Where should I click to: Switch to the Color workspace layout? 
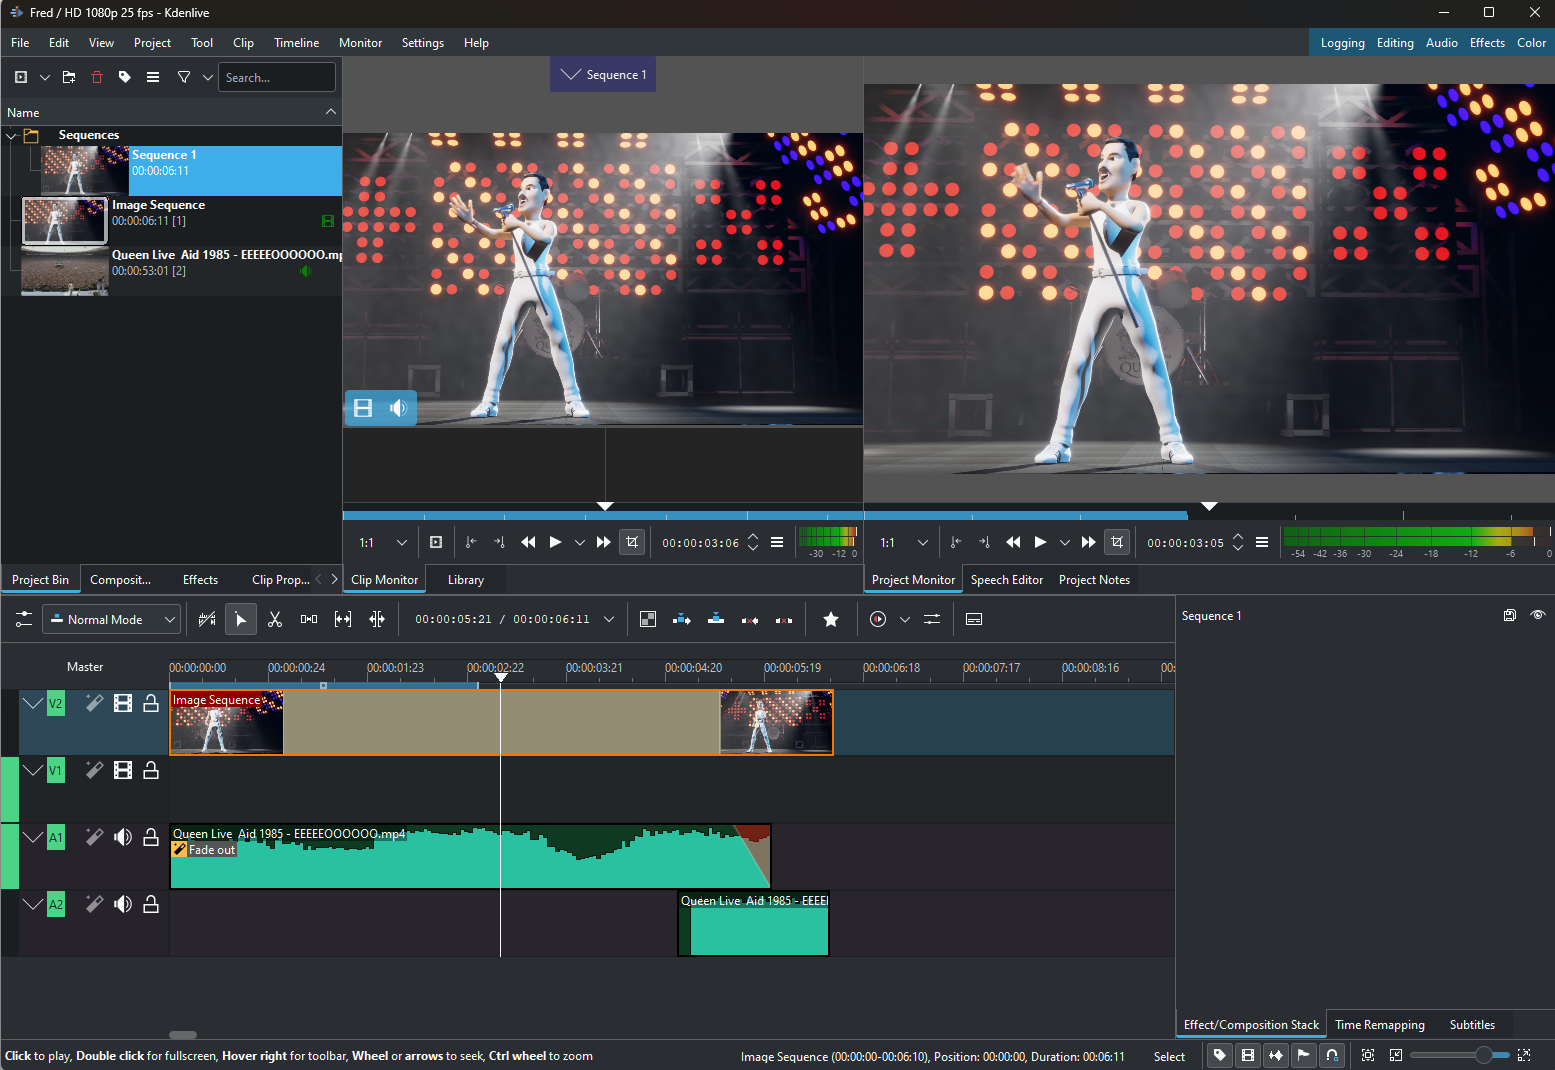(1531, 43)
